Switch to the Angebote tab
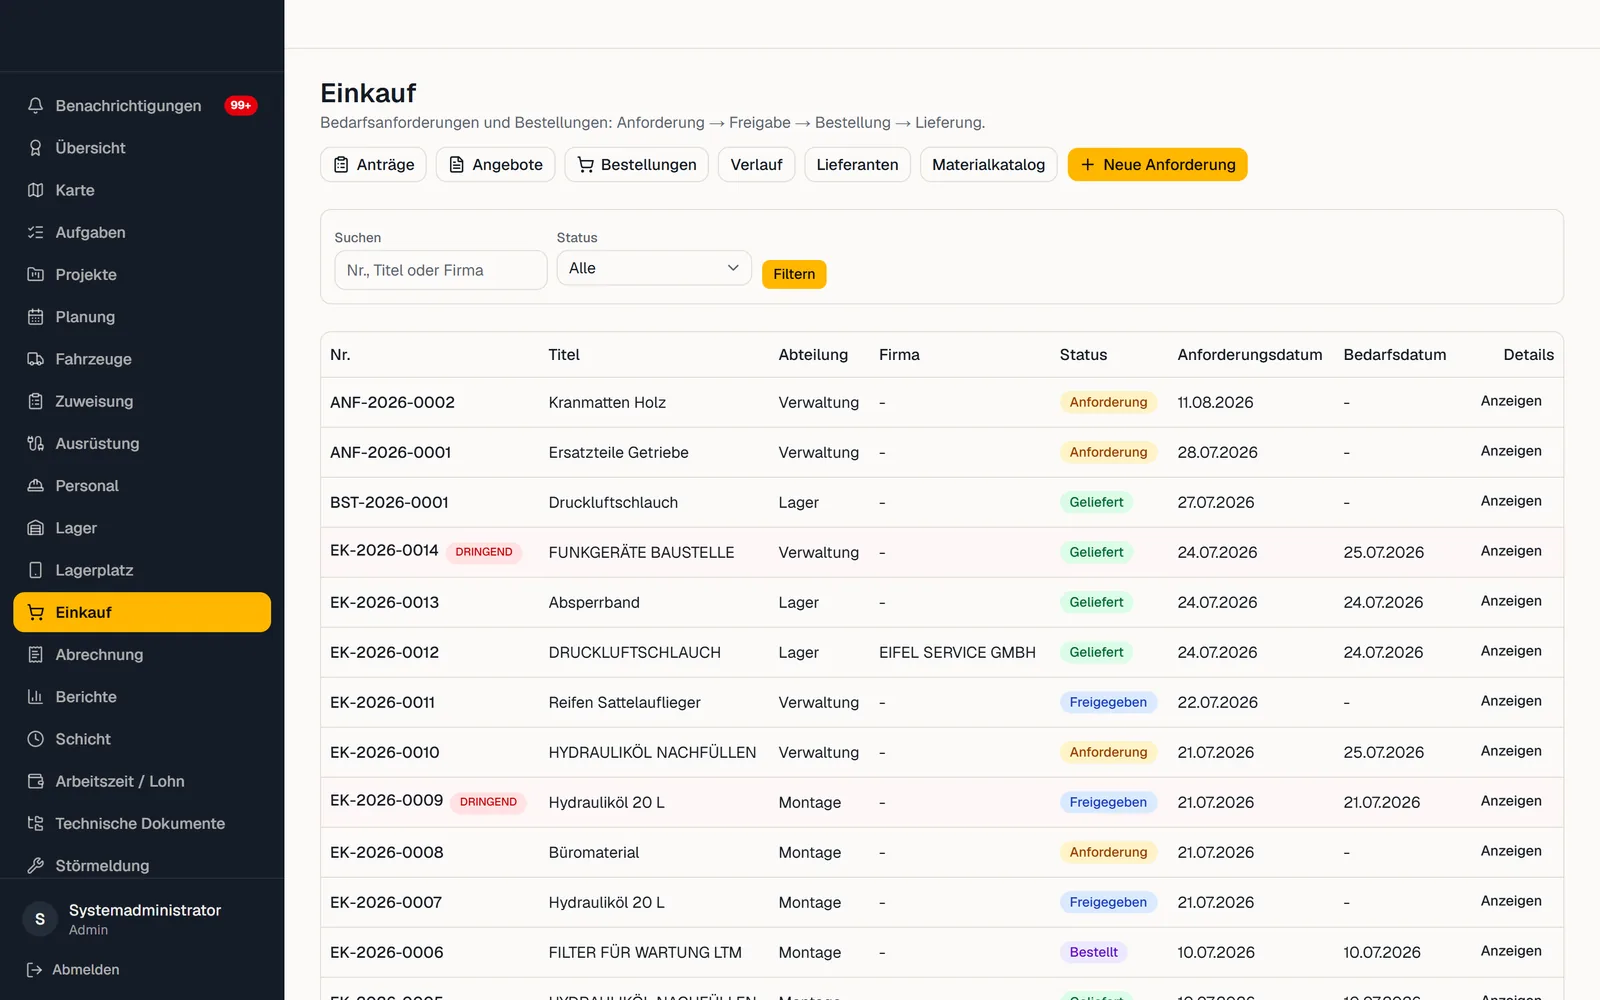Screen dimensions: 1600x1000 coord(496,165)
